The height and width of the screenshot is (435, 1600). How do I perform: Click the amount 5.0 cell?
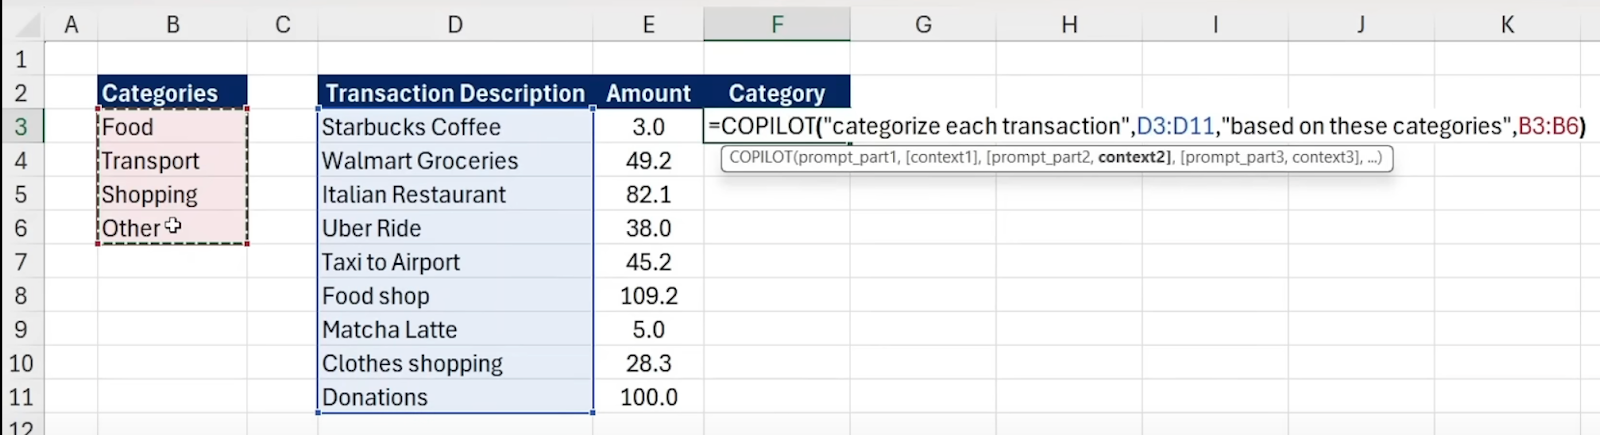(x=648, y=330)
